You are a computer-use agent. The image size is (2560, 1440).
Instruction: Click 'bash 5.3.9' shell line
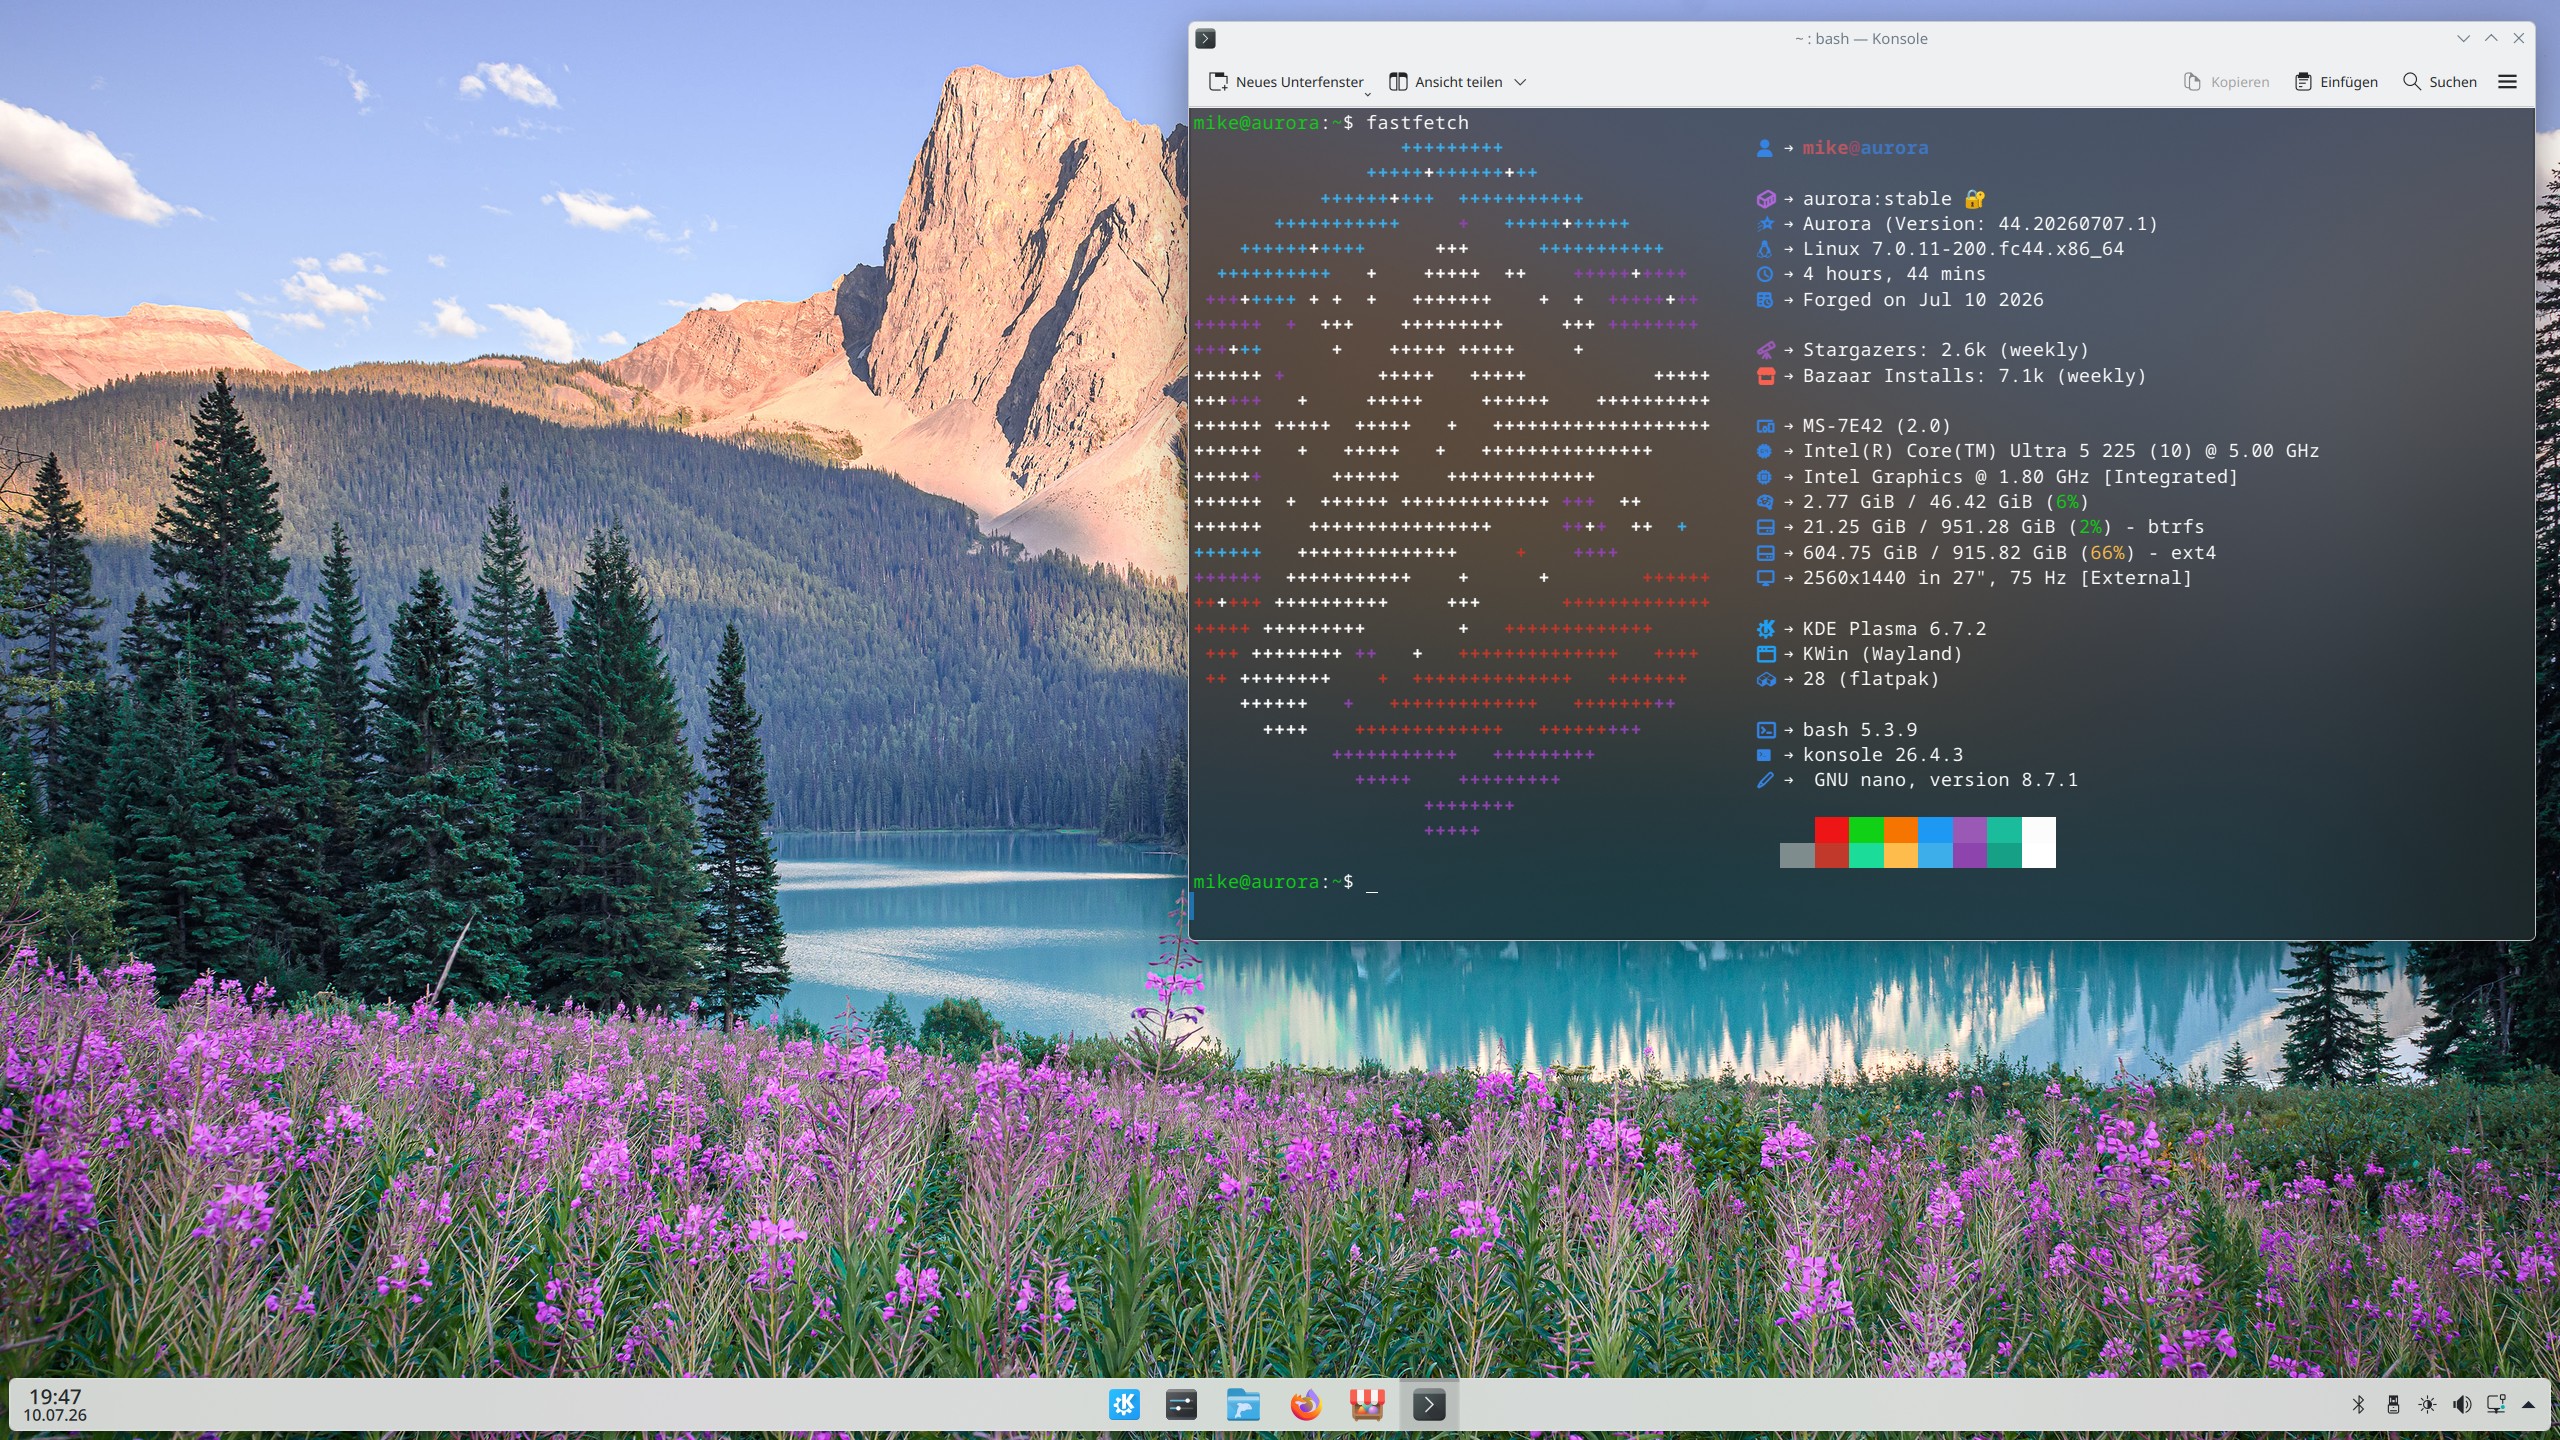pos(1859,730)
